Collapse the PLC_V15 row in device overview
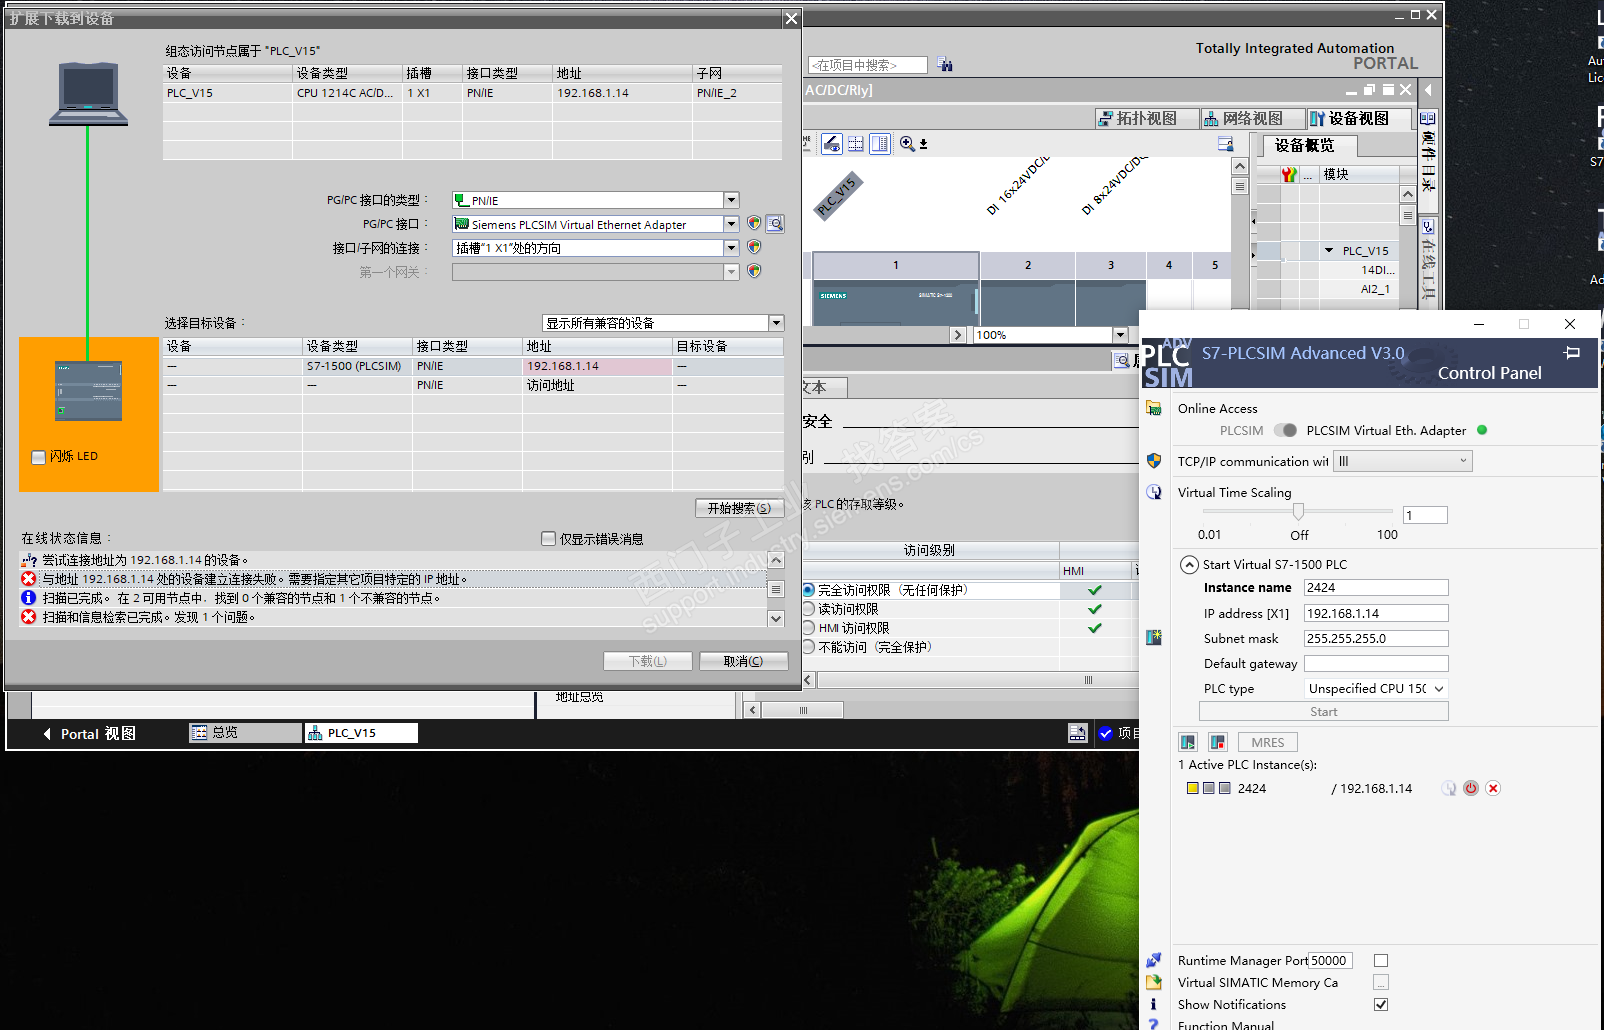 coord(1329,251)
